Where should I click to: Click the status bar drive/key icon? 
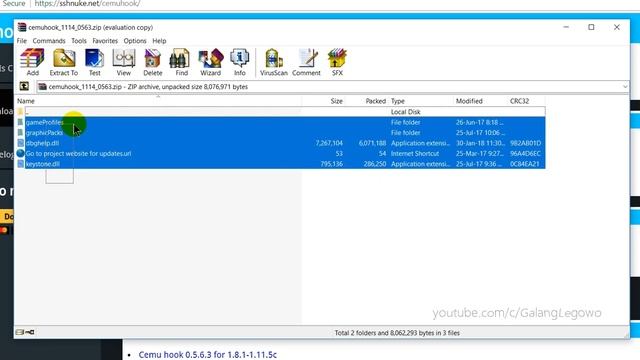coord(25,332)
